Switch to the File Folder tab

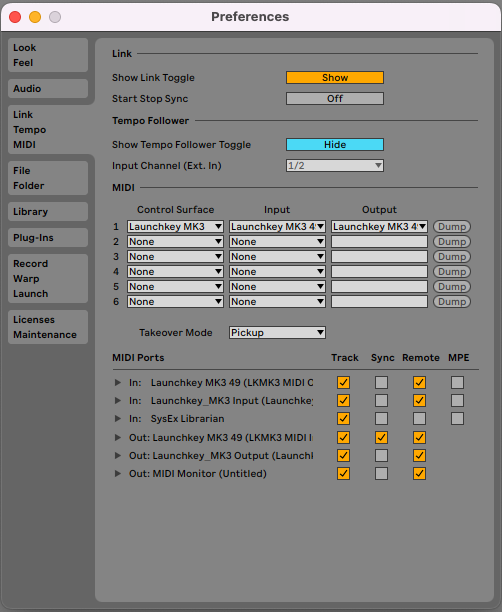(48, 178)
